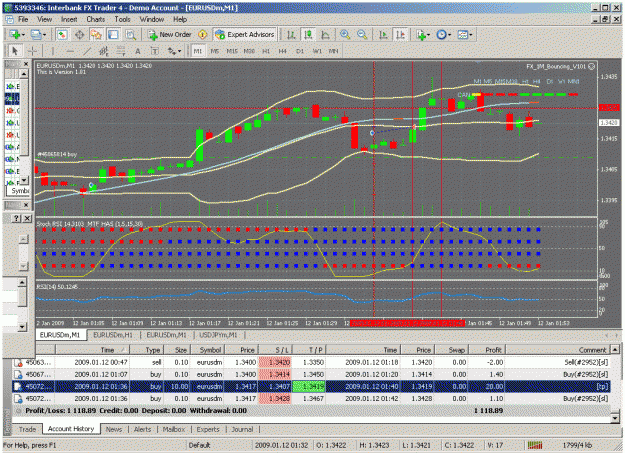This screenshot has height=453, width=625.
Task: Select the Equidistant Channel tool
Action: 104,51
